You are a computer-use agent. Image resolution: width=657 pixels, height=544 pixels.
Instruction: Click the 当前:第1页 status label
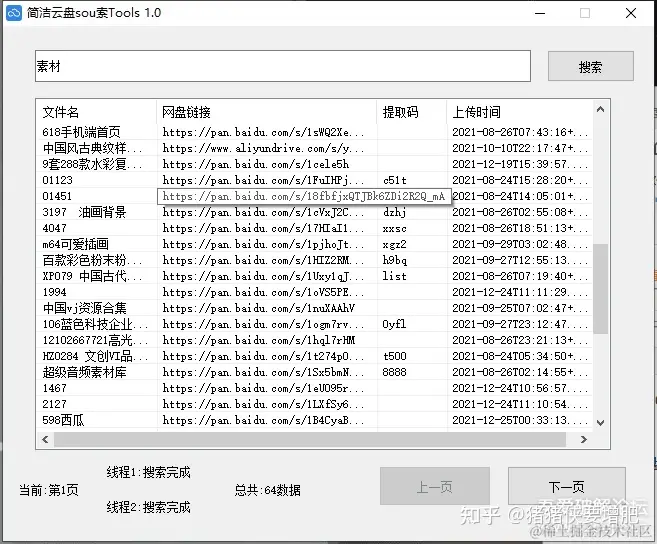[x=49, y=490]
